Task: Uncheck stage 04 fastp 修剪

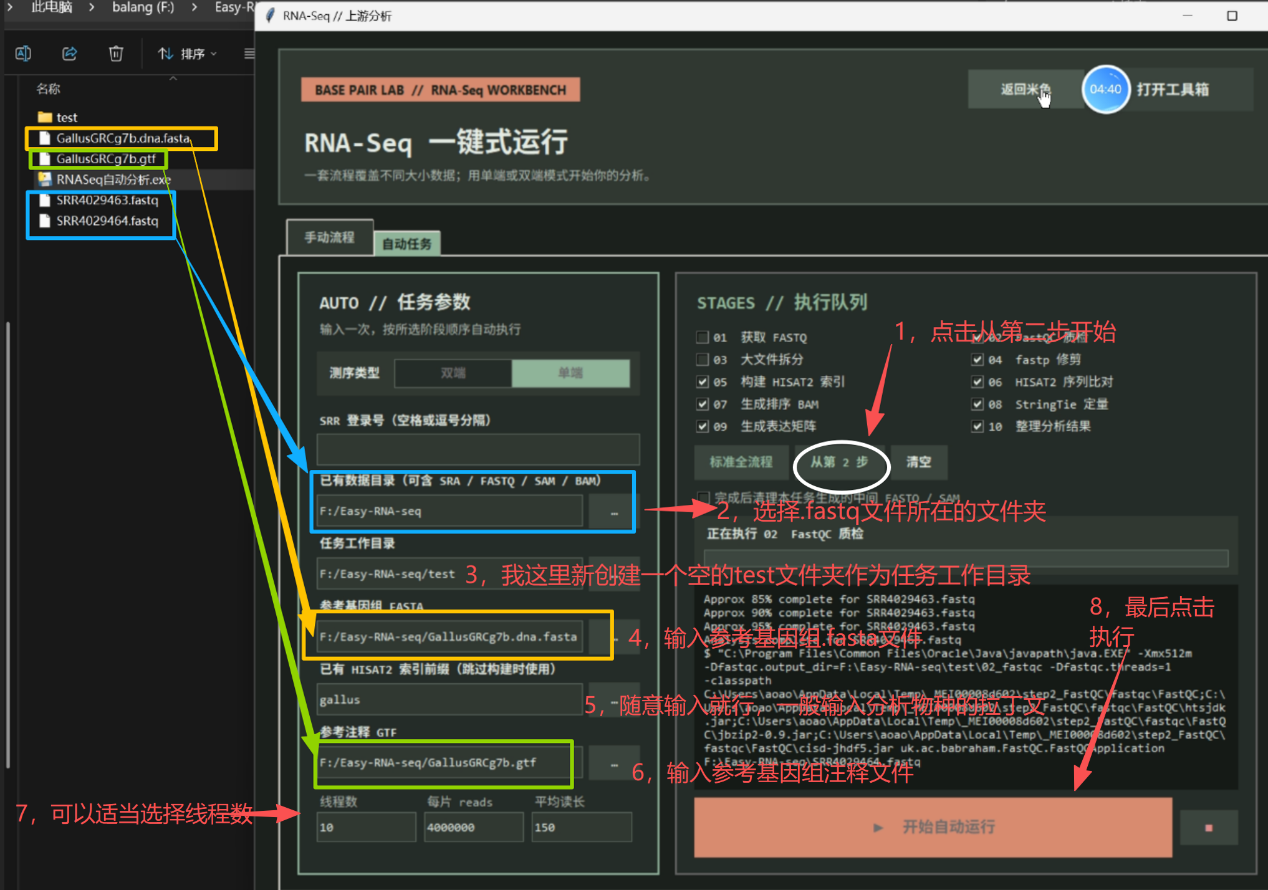Action: 977,359
